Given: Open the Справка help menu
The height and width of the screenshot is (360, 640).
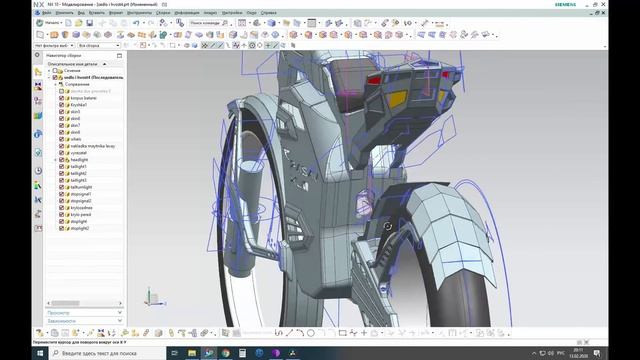Looking at the screenshot, I should click(x=269, y=13).
